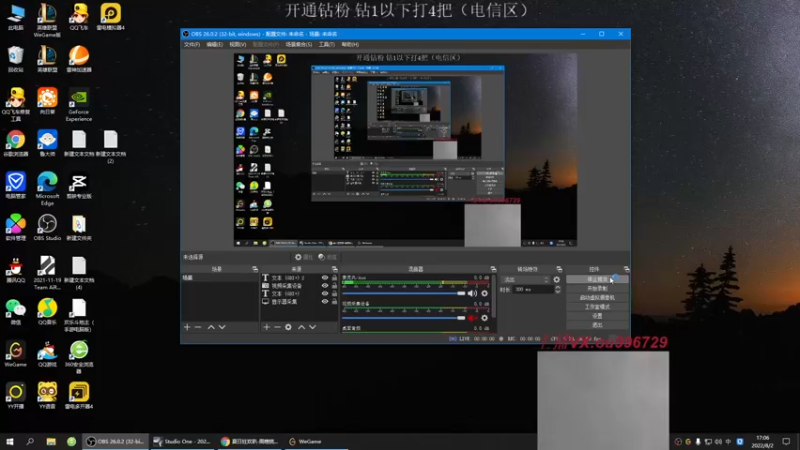800x450 pixels.
Task: Toggle visibility of the first text source
Action: [324, 278]
